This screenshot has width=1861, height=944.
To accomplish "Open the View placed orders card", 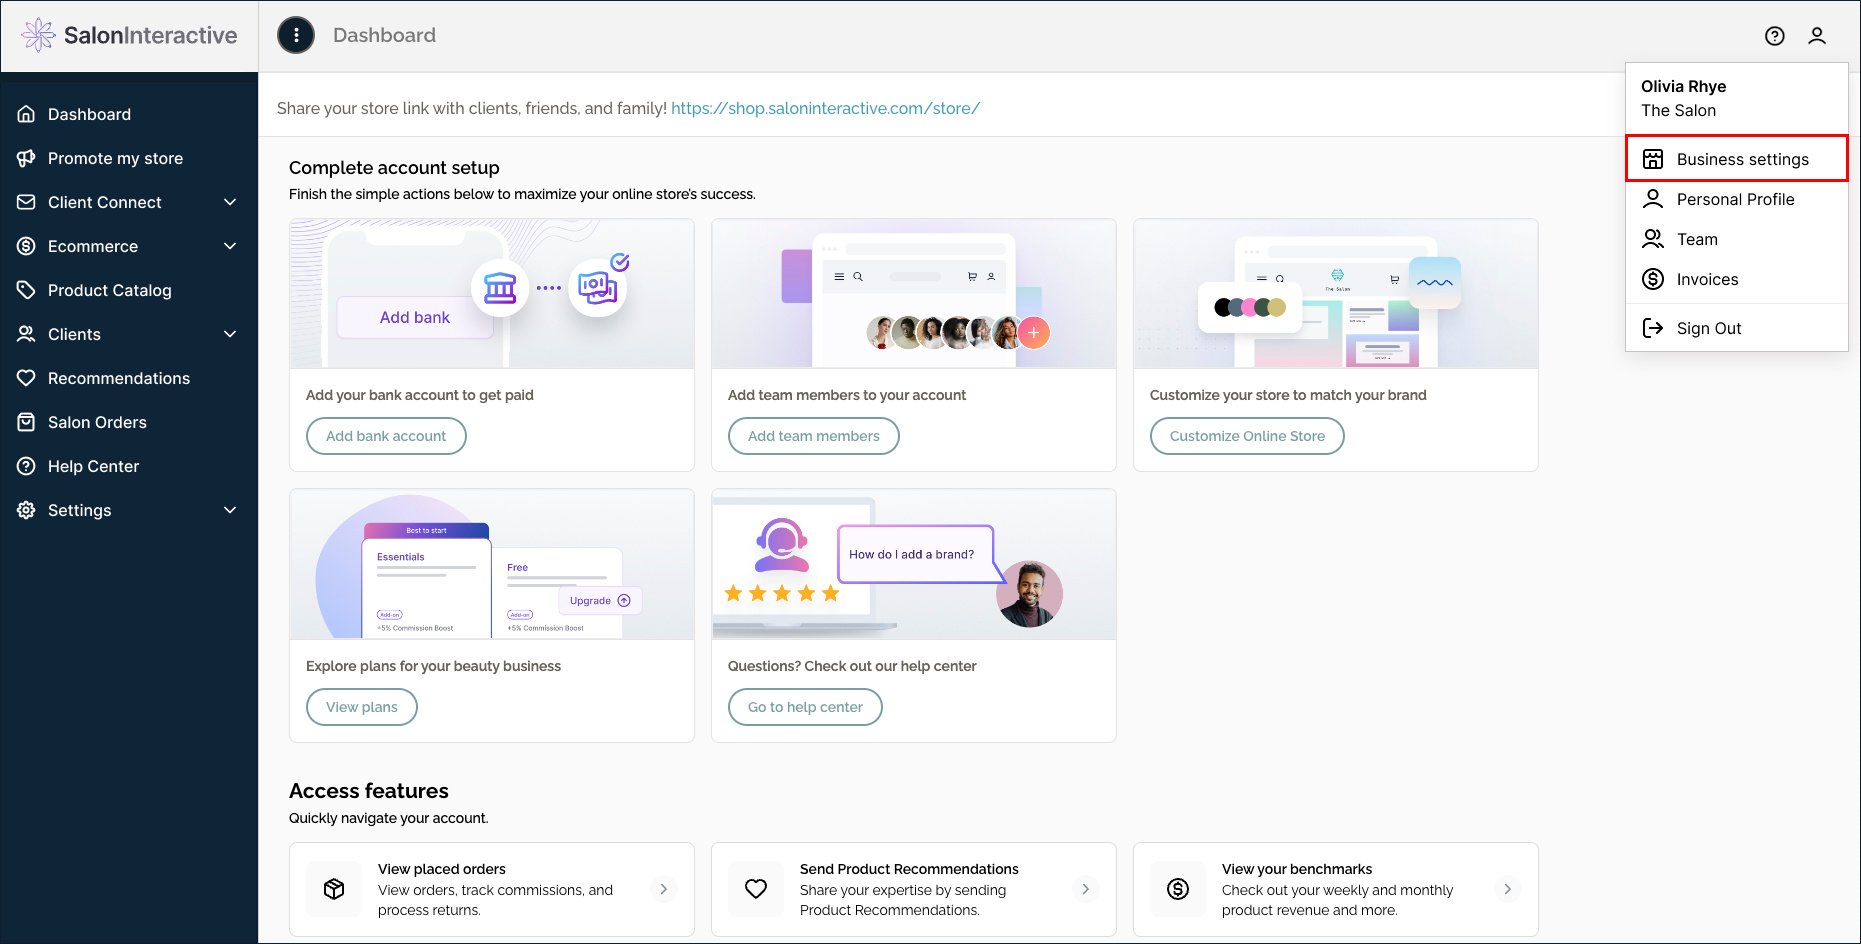I will (x=491, y=889).
